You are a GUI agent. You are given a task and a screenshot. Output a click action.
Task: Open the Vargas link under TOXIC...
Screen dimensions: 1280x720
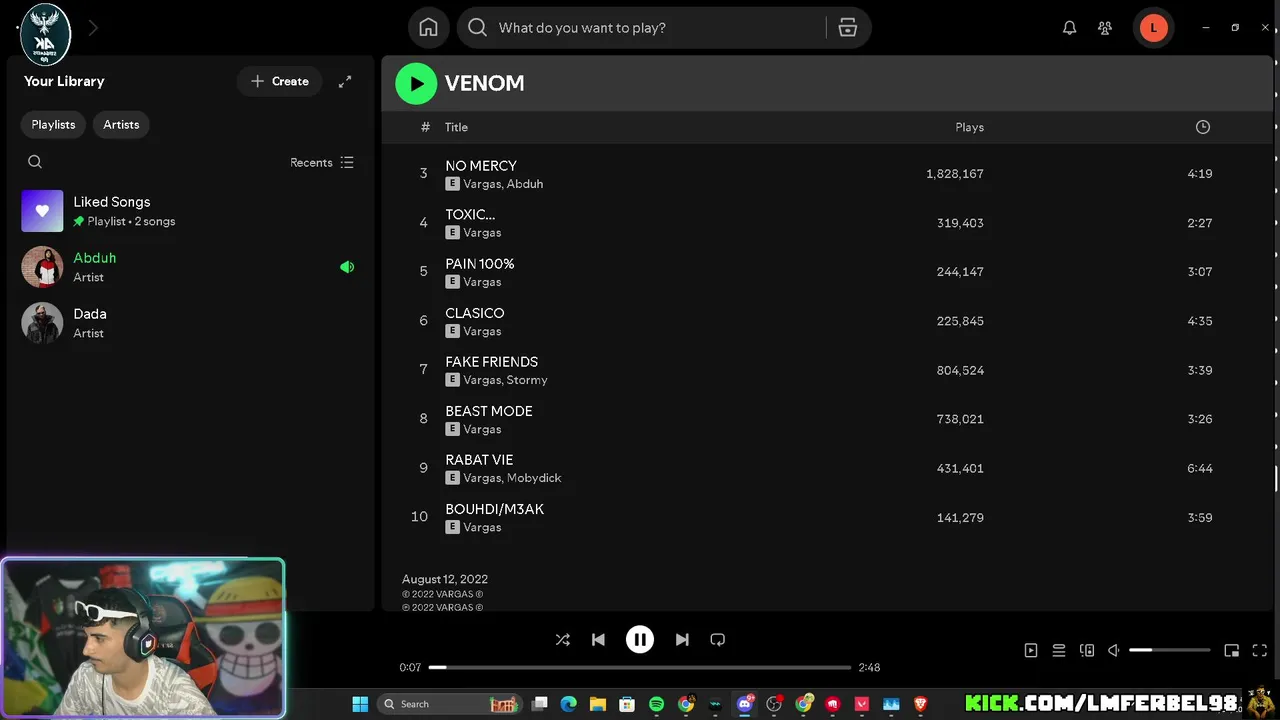[482, 233]
